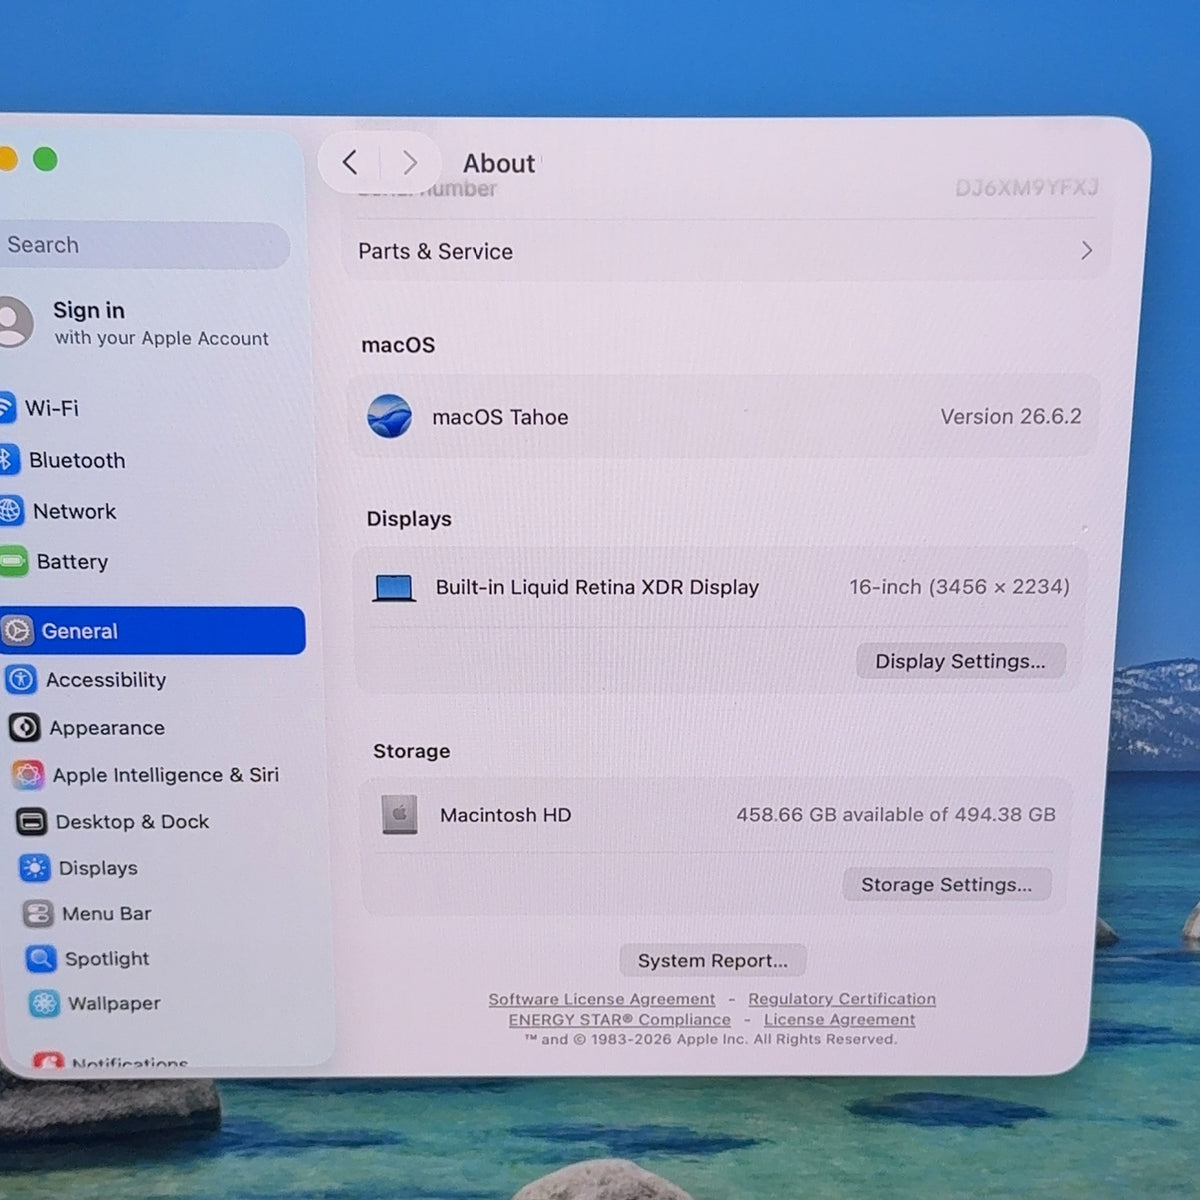
Task: Click the 16-inch (3456 × 2234) value
Action: coord(959,587)
